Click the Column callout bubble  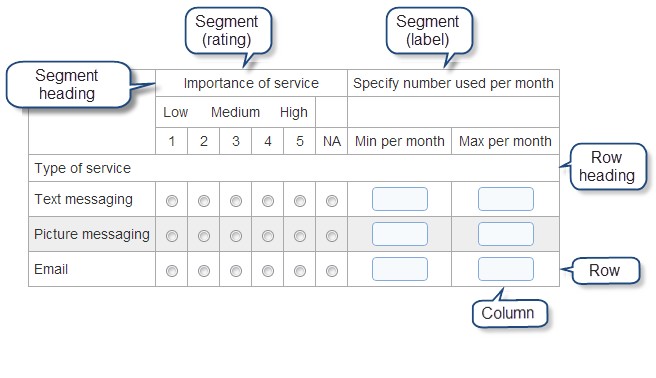tap(510, 313)
